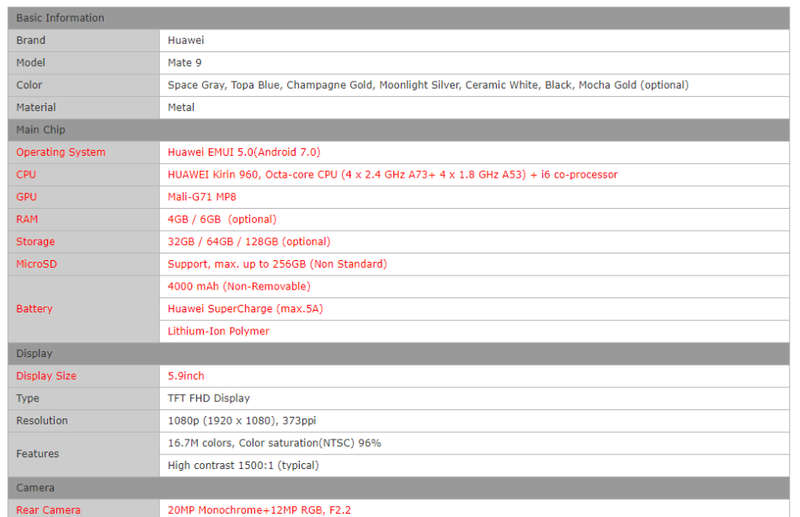Image resolution: width=800 pixels, height=517 pixels.
Task: Click the Mate 9 model value
Action: (x=185, y=63)
